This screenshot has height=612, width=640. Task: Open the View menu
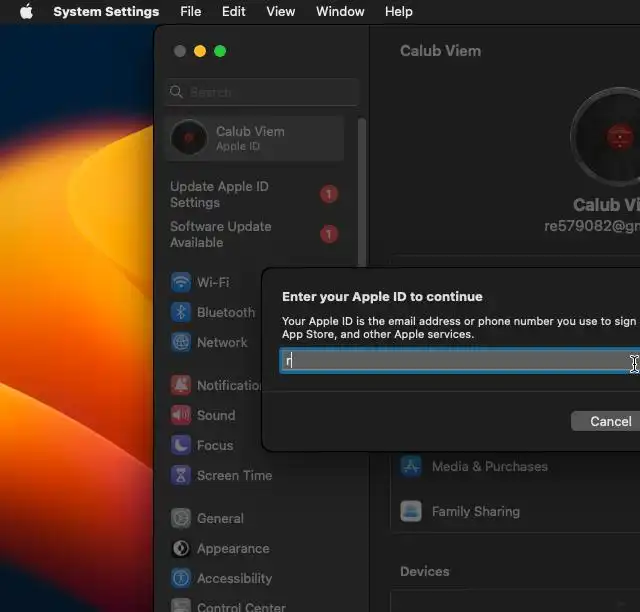[281, 11]
